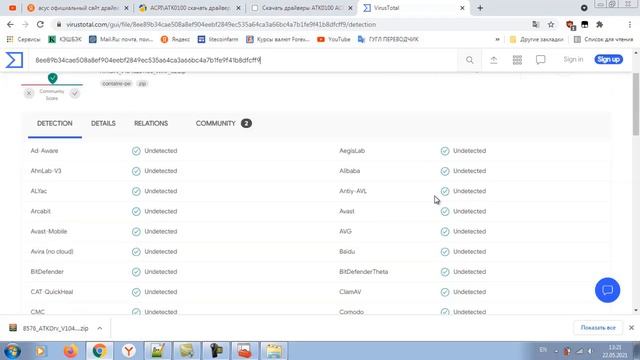Vote malicious with community X icon

pyautogui.click(x=29, y=93)
